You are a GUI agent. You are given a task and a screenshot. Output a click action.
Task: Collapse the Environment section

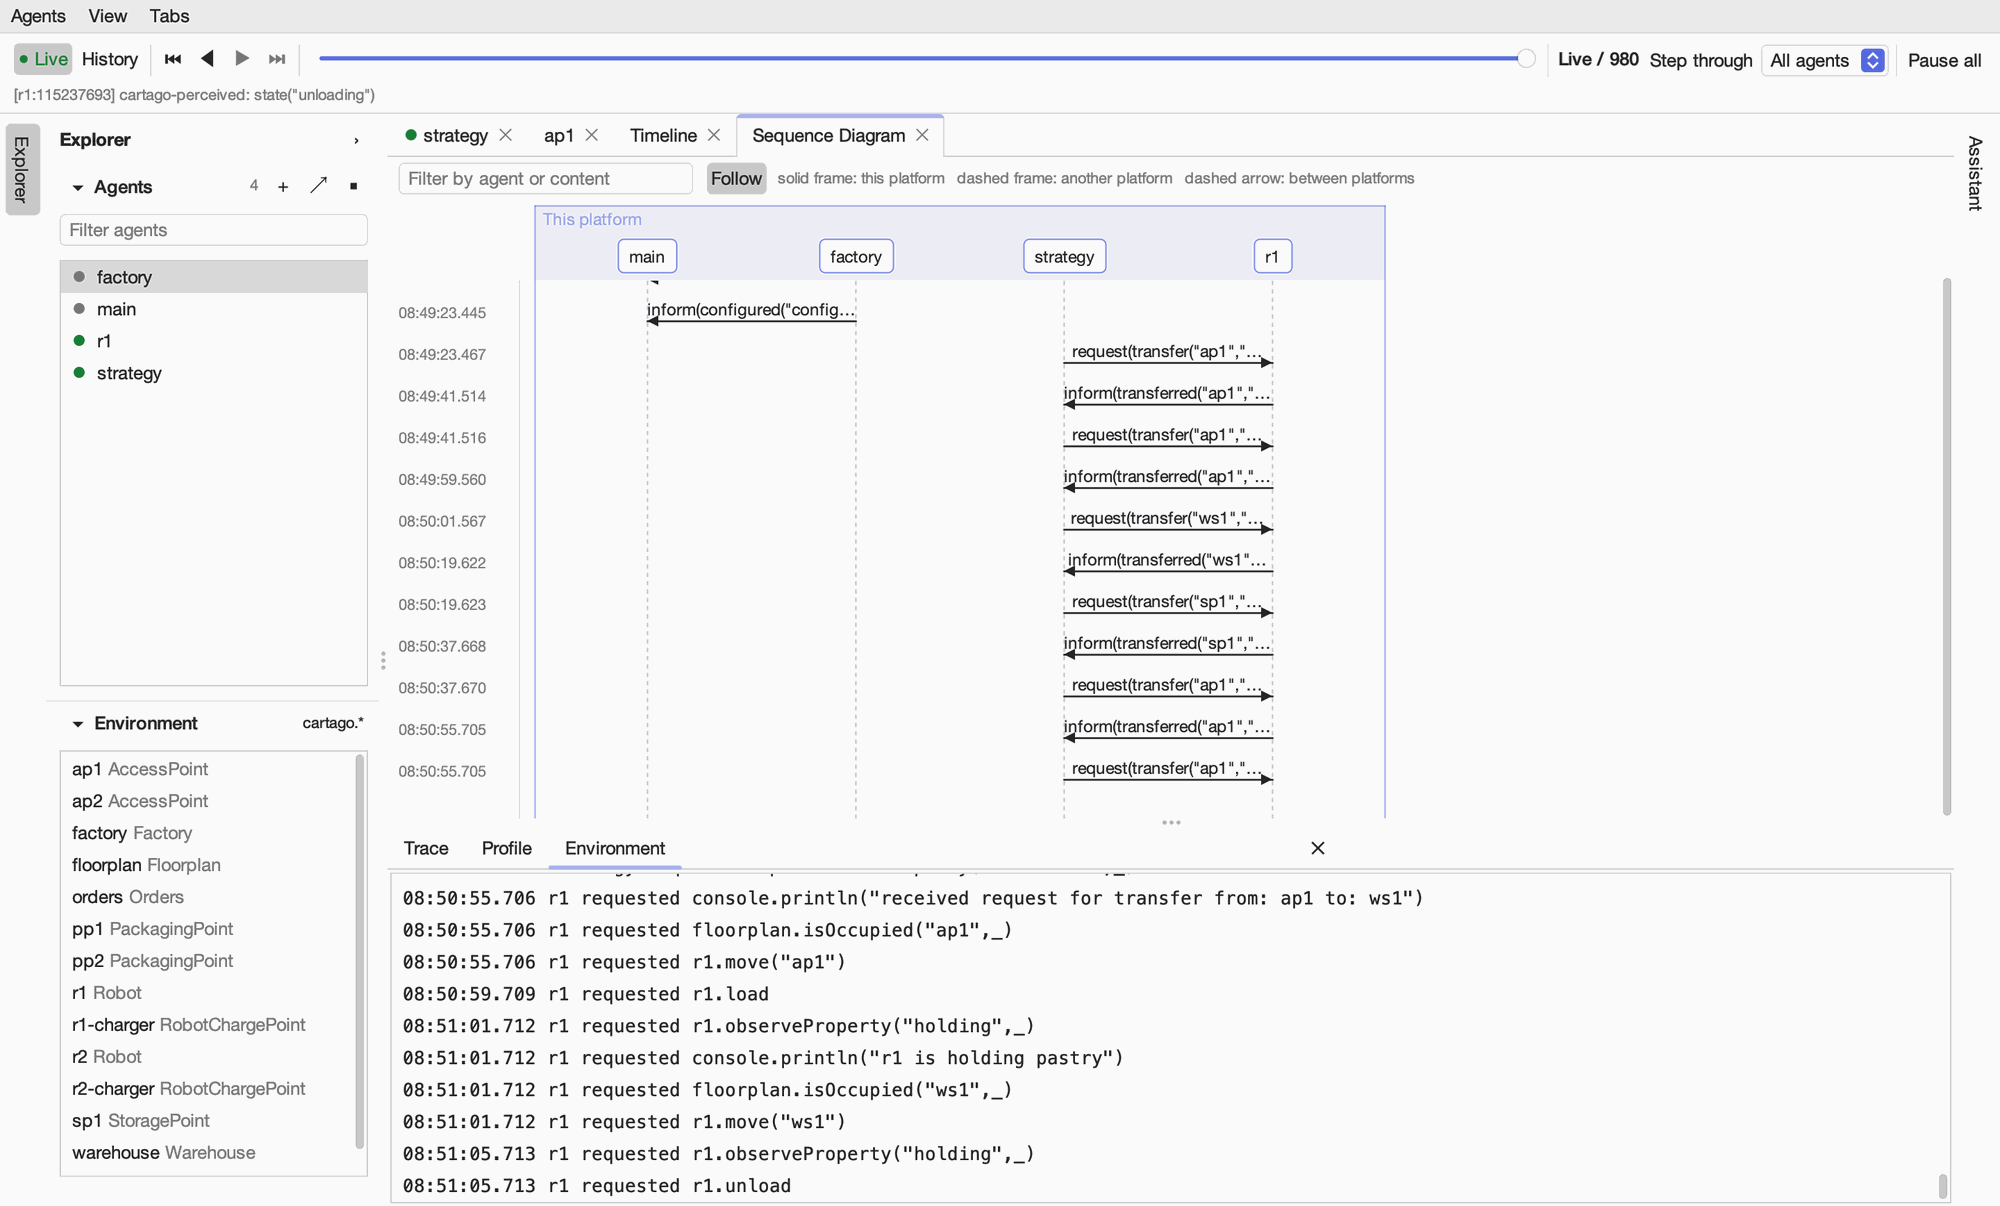click(77, 724)
